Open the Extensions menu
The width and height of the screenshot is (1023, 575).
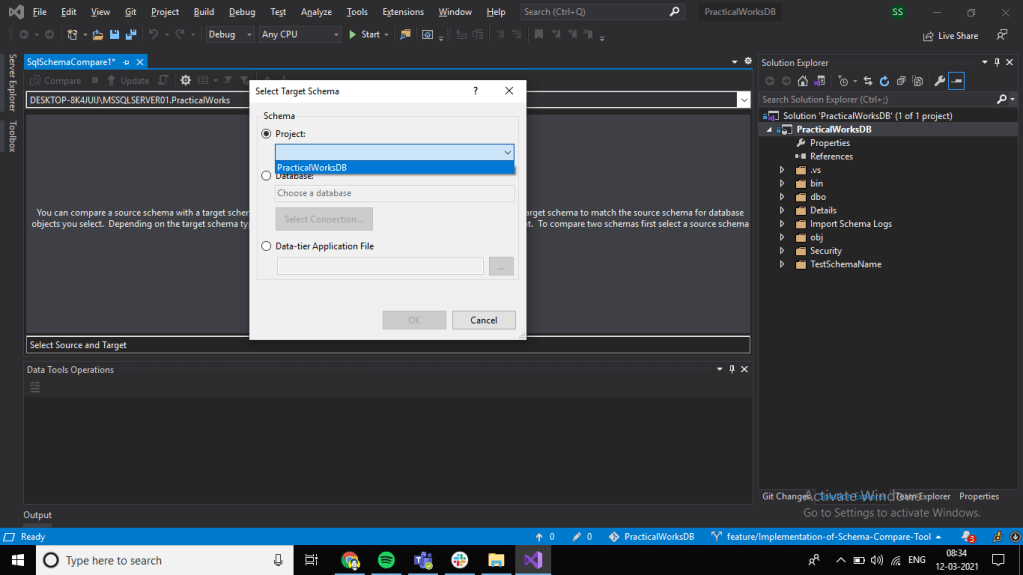tap(402, 12)
